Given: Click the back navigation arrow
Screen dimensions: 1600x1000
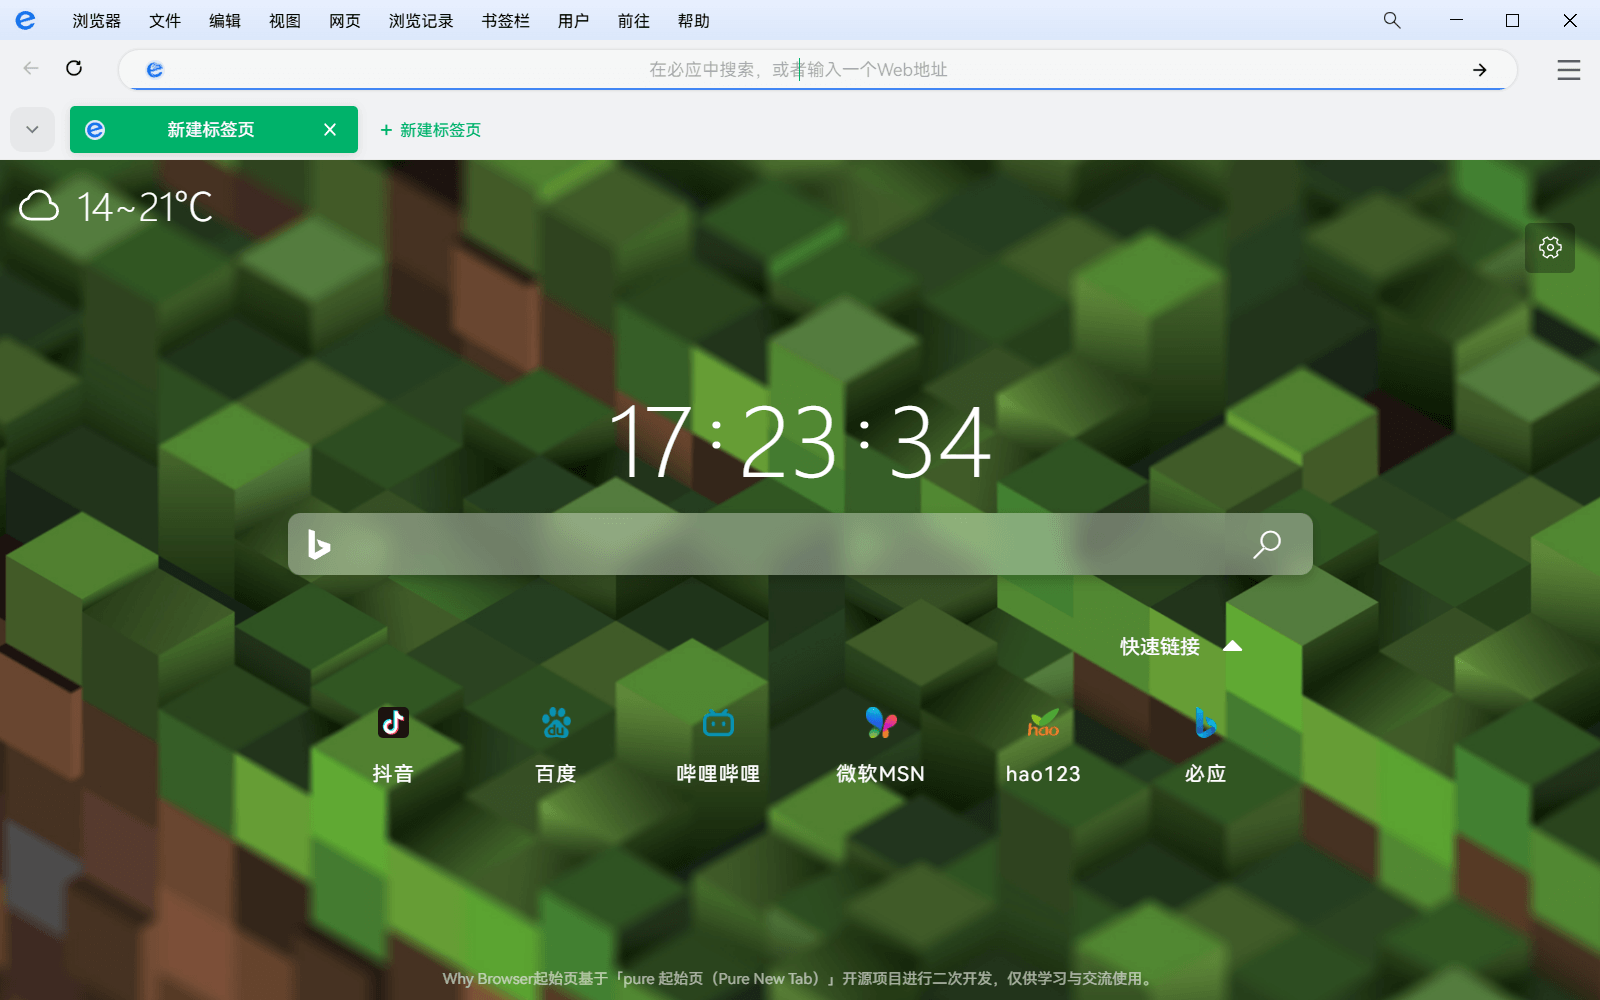Looking at the screenshot, I should pyautogui.click(x=30, y=68).
